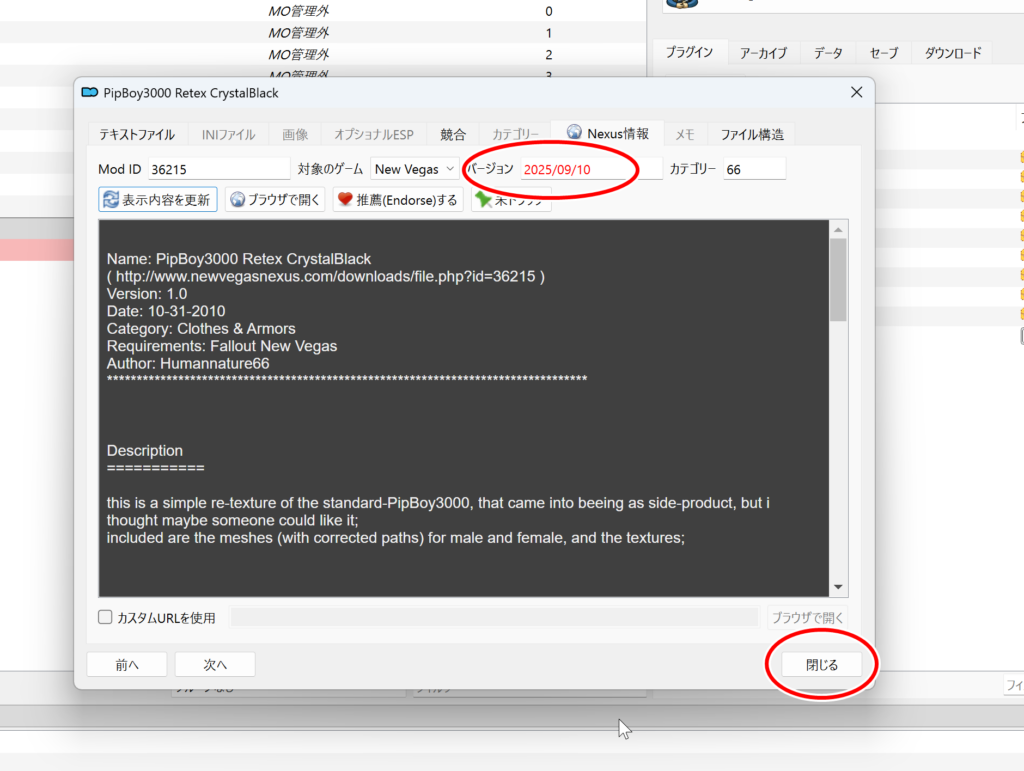Switch to the オプショナルESP tab

point(373,134)
